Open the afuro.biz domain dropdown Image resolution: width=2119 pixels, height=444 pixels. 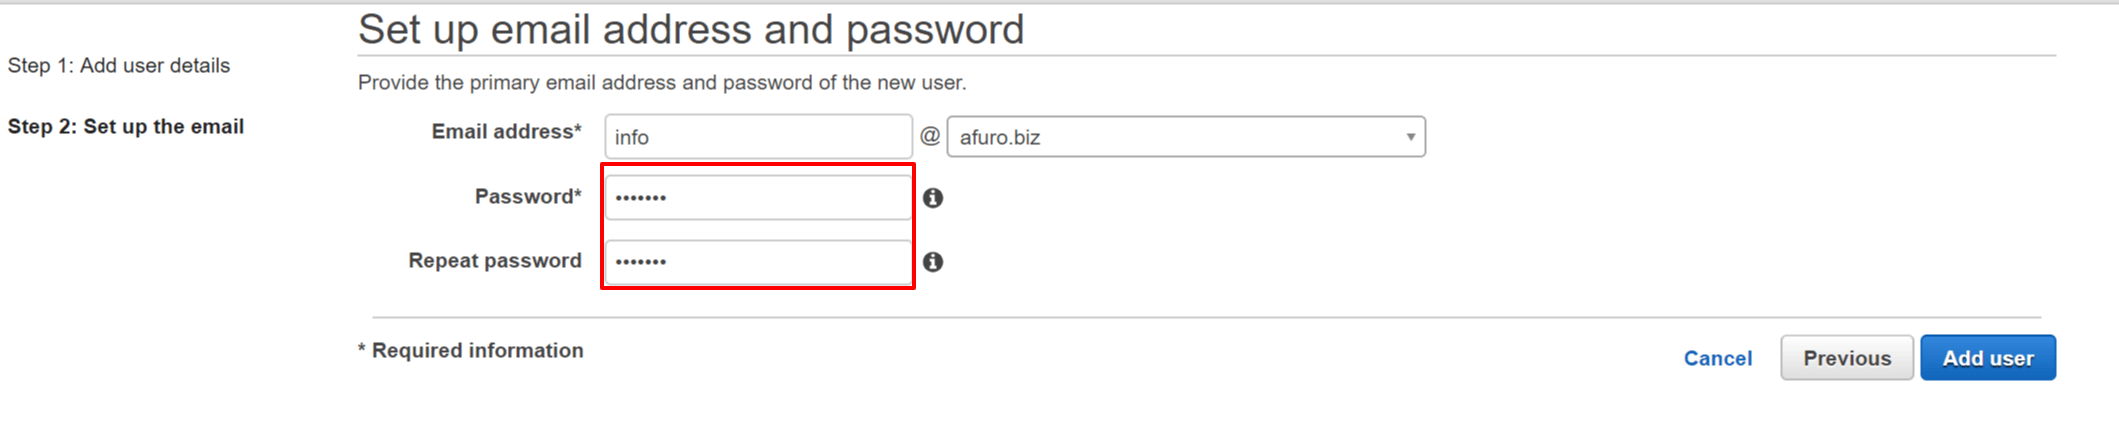click(x=1185, y=137)
